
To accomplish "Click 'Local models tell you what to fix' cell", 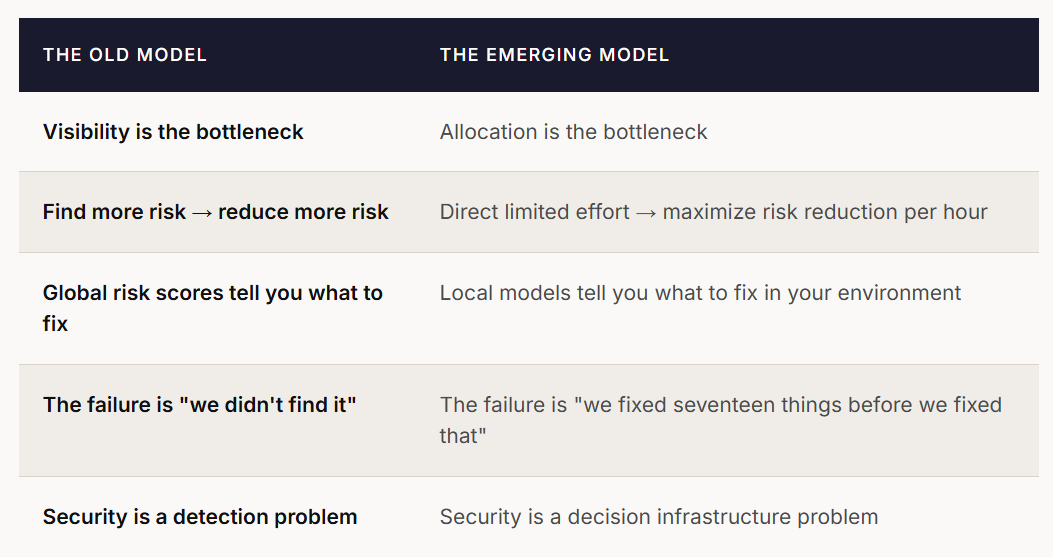I will [700, 293].
